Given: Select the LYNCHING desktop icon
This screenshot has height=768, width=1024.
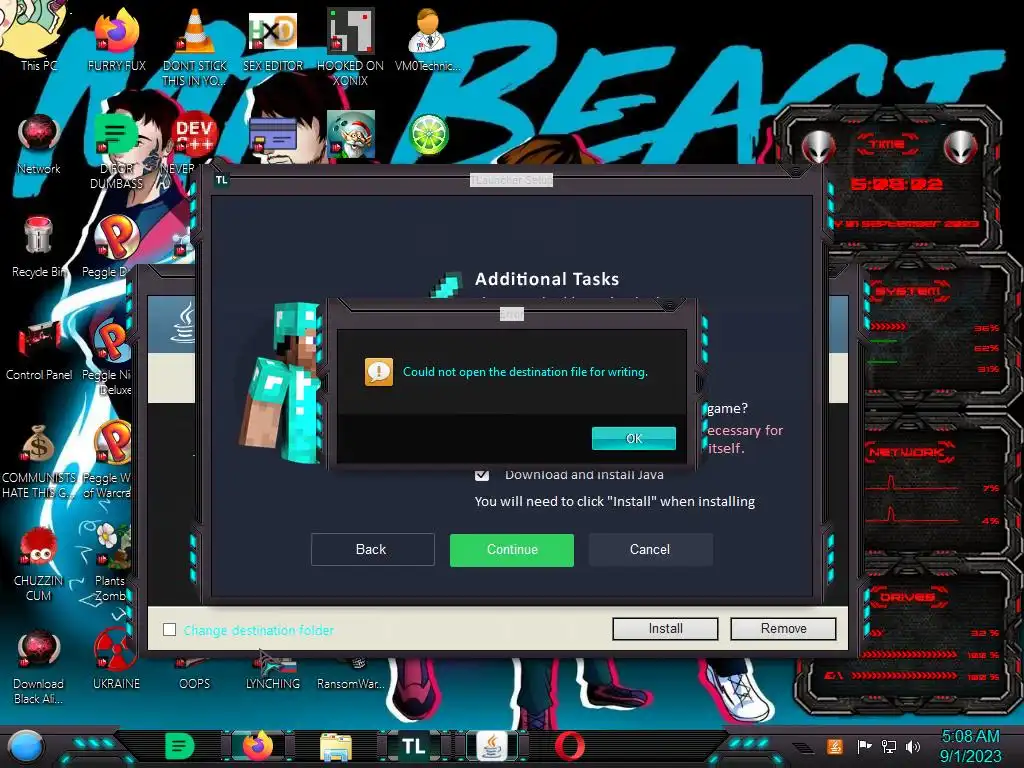Looking at the screenshot, I should [x=273, y=674].
